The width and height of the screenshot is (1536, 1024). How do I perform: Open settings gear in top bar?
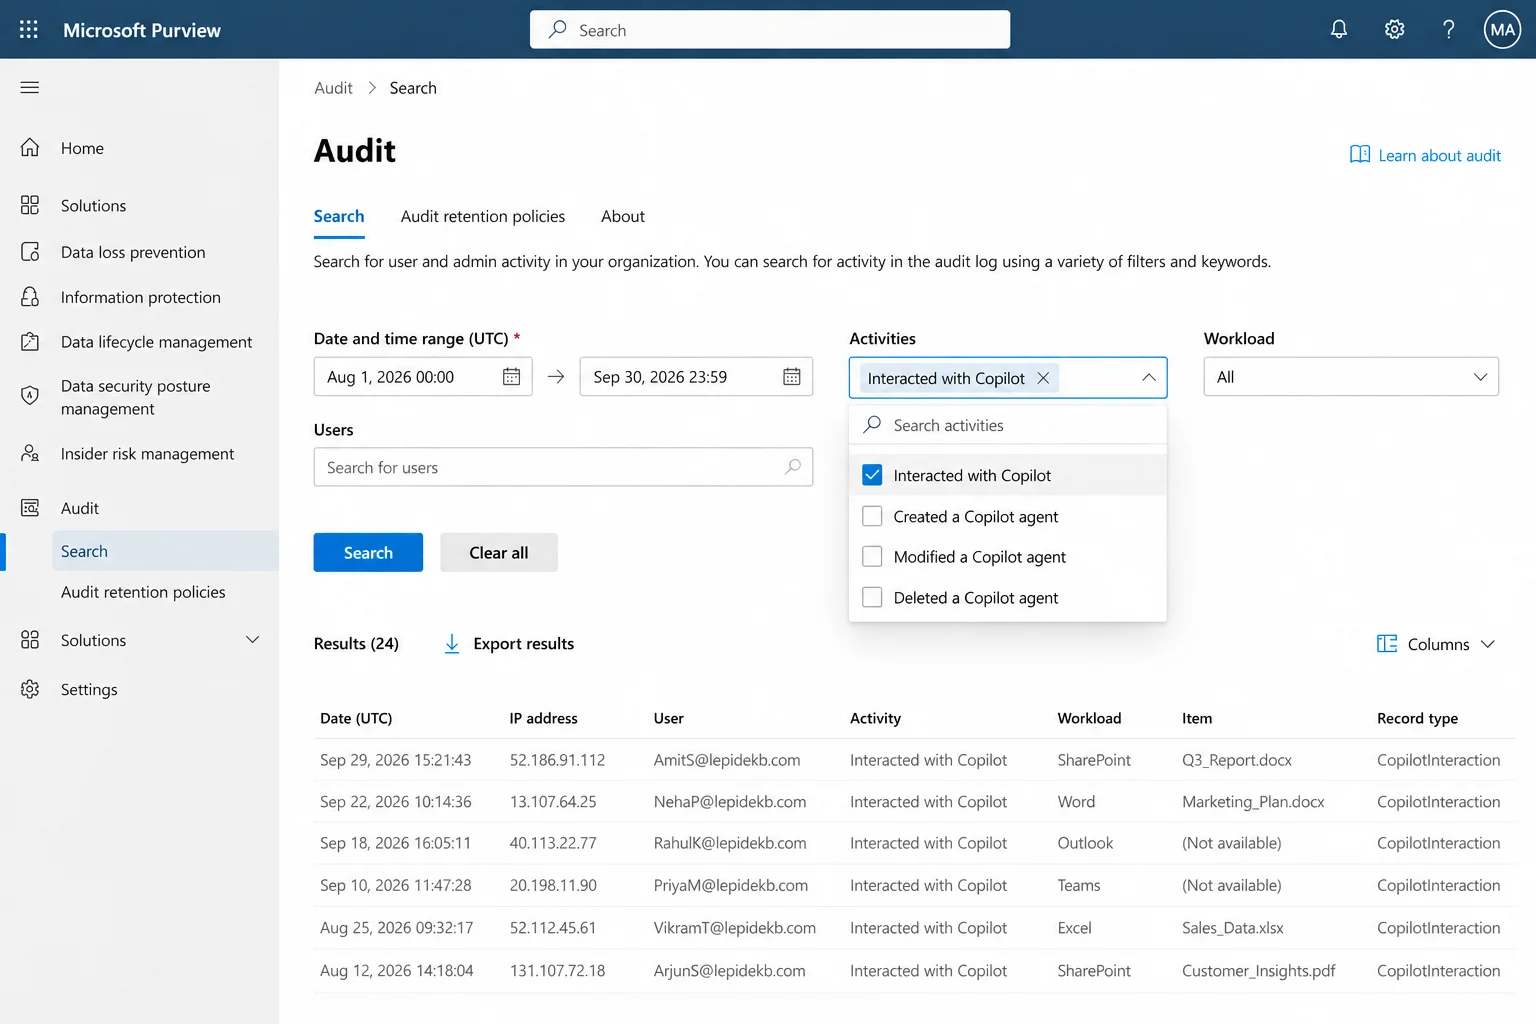1394,30
